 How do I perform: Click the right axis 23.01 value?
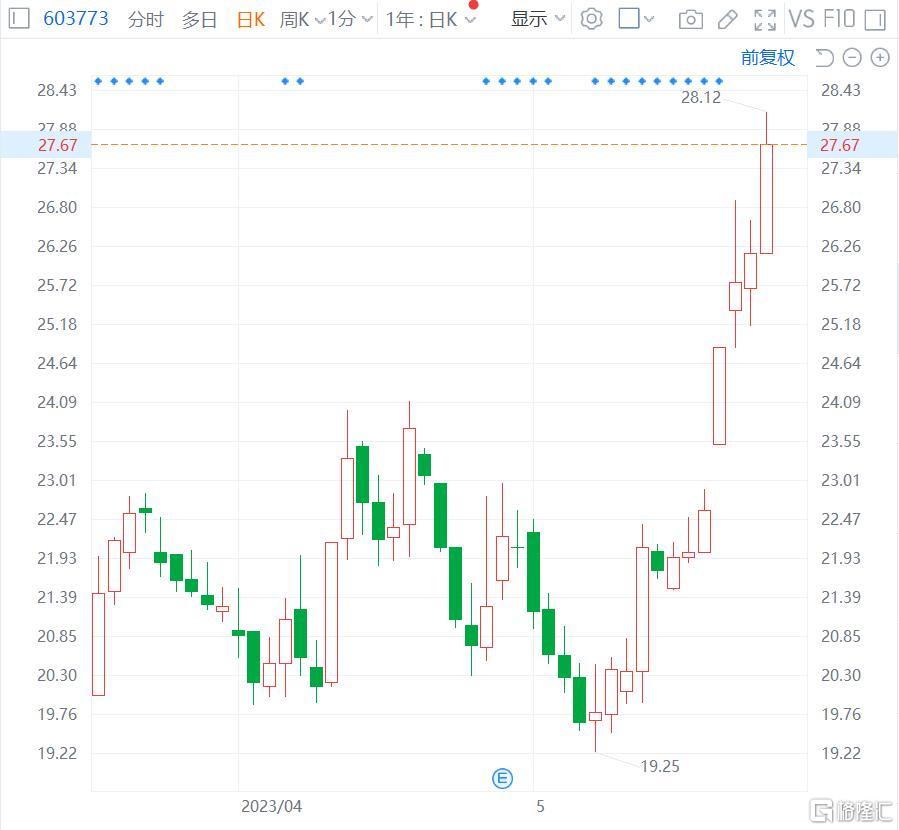click(841, 480)
